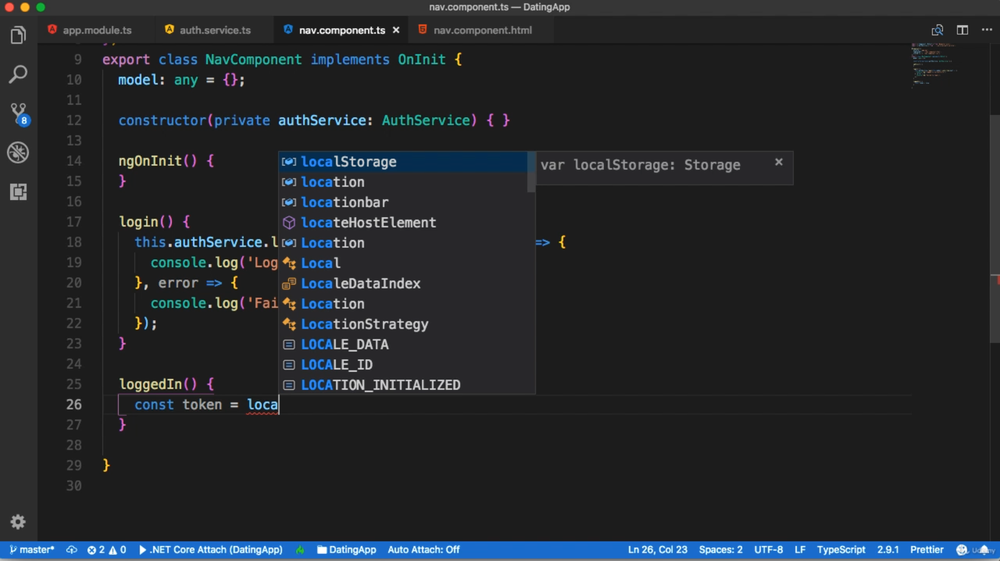
Task: Choose LOCALE_ID suggestion
Action: click(x=403, y=365)
